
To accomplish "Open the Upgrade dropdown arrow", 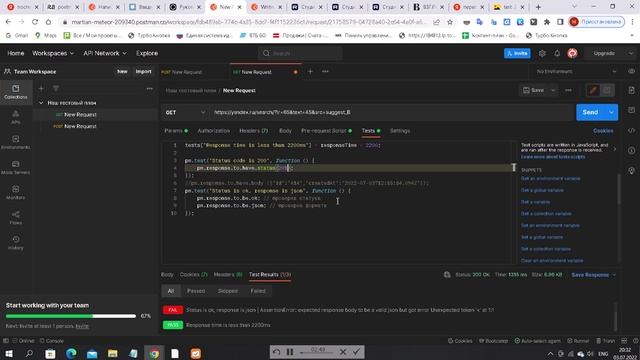I will (x=631, y=53).
